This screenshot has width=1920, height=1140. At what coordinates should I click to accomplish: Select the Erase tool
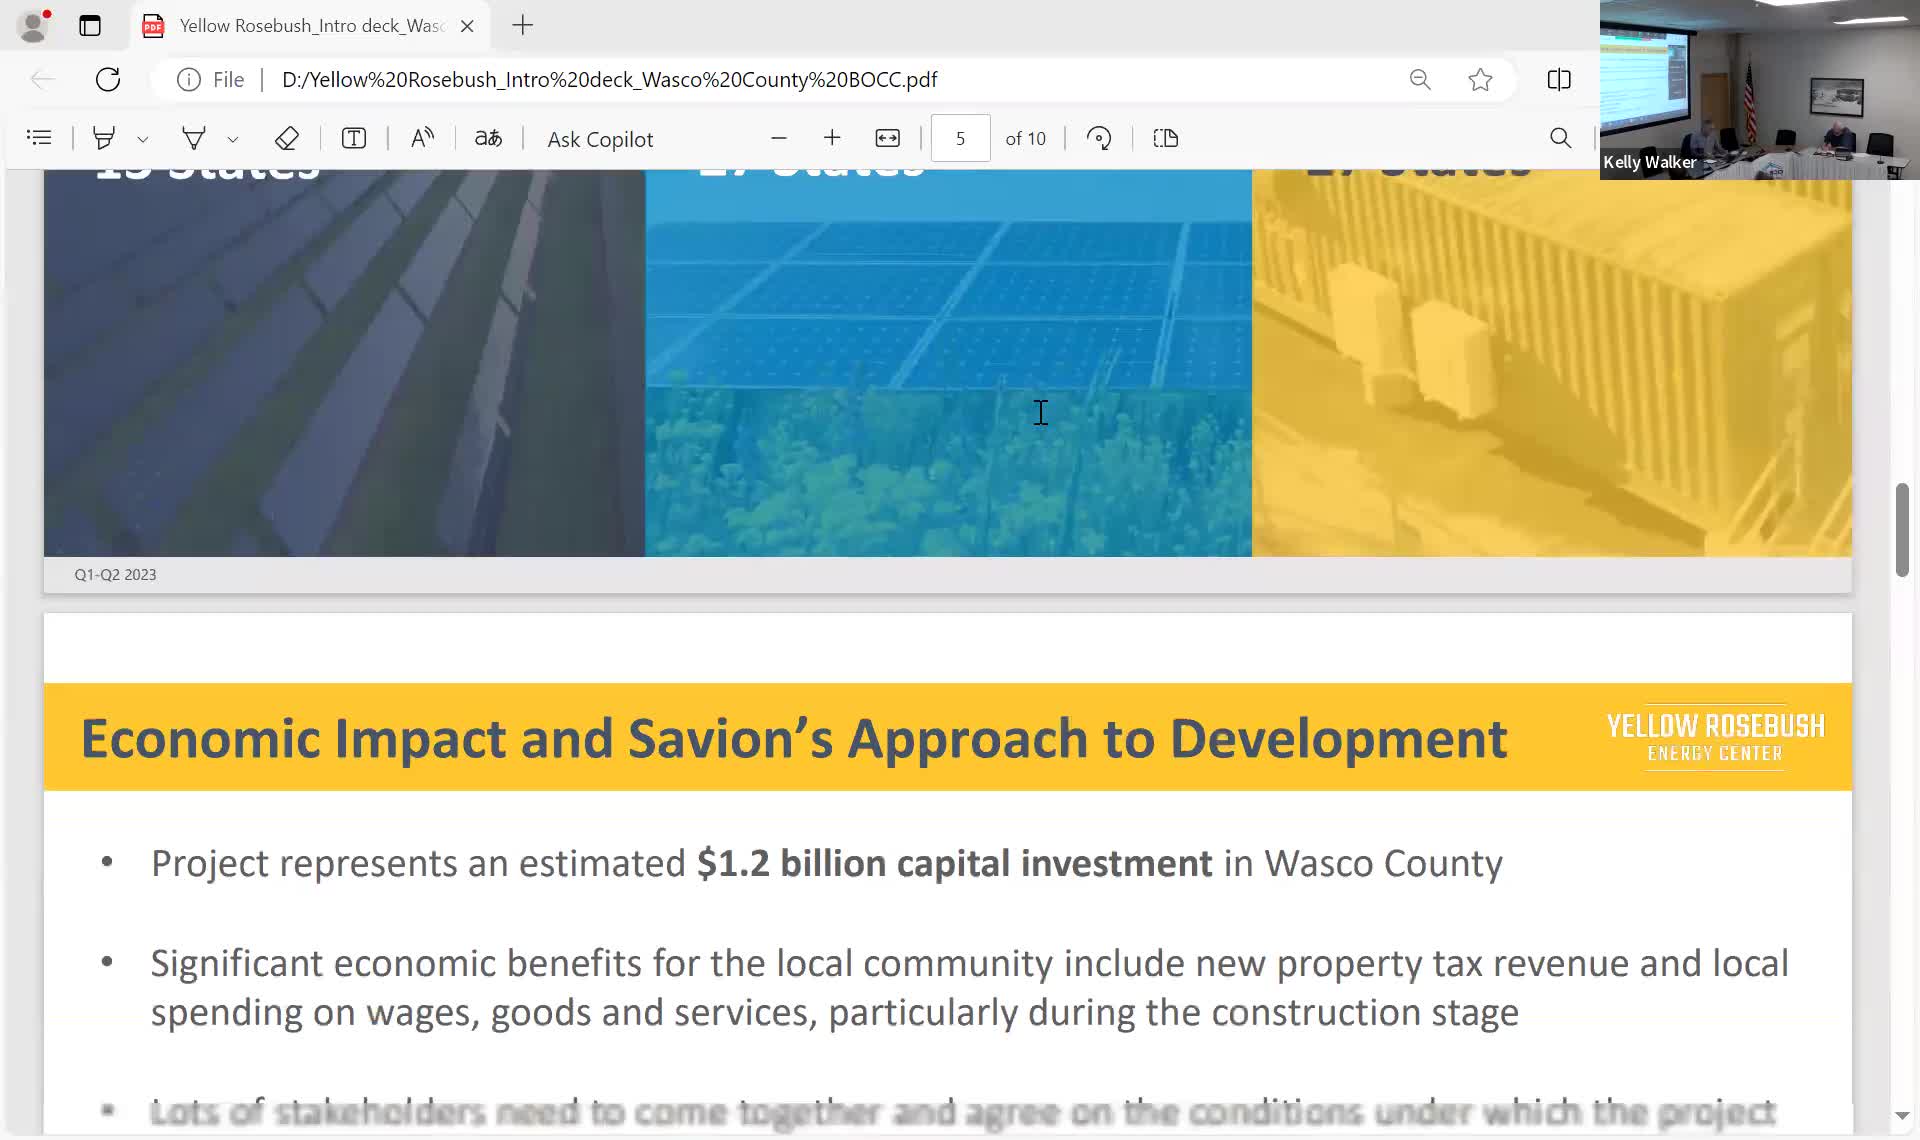click(287, 138)
